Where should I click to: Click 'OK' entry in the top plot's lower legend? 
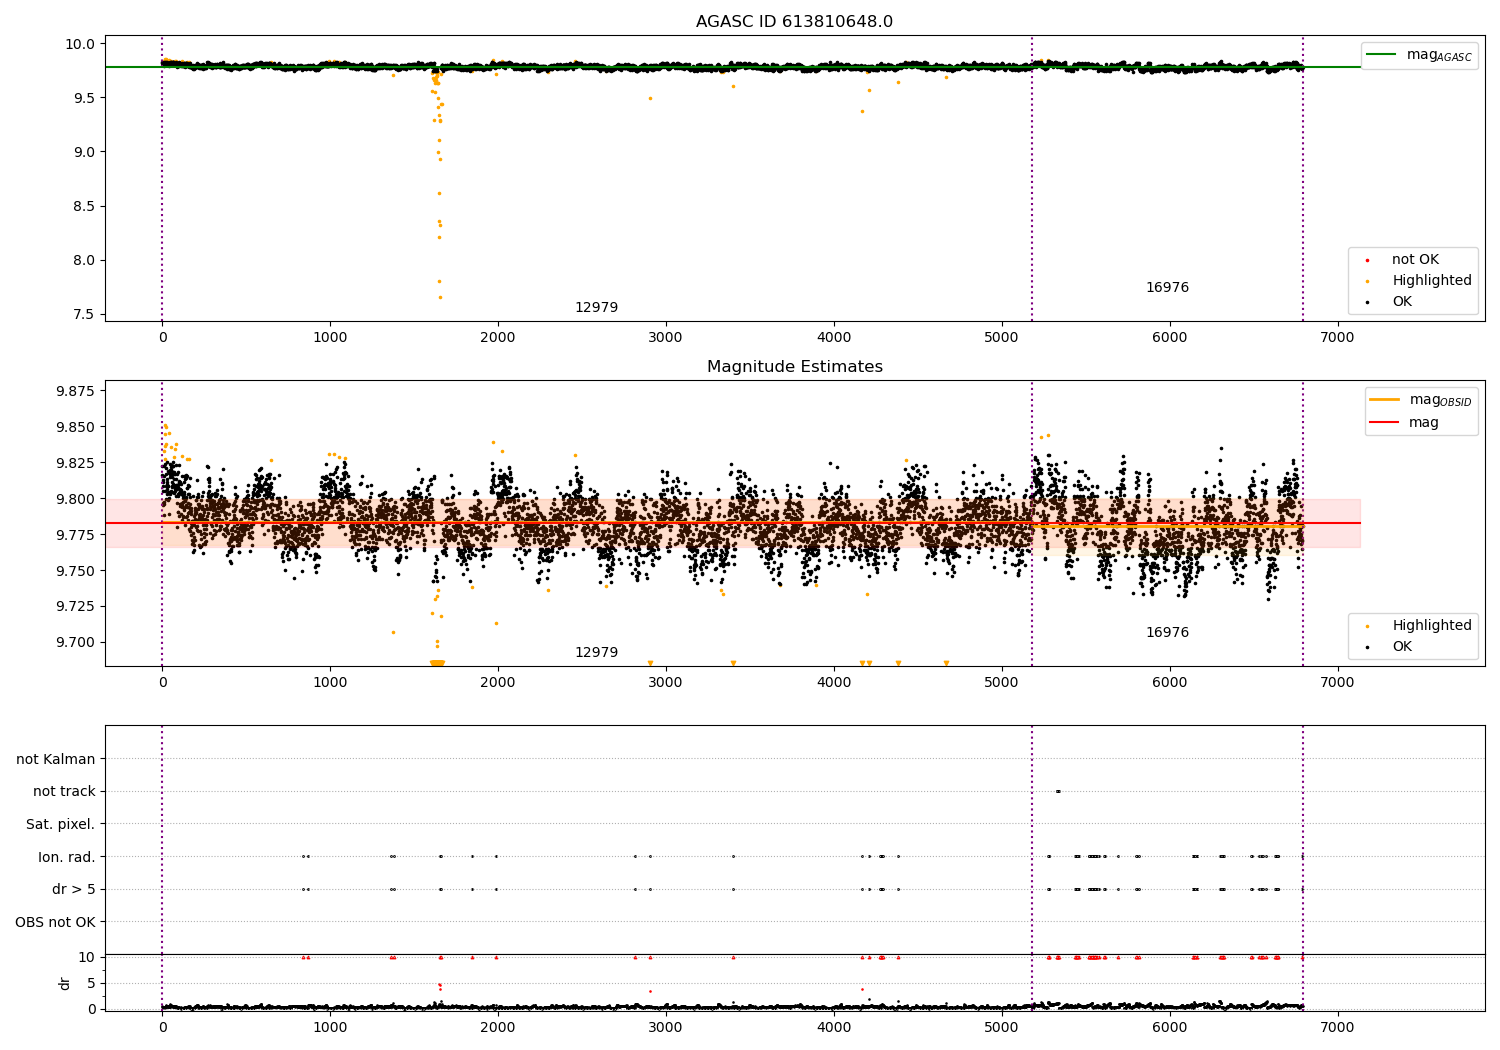[1402, 302]
